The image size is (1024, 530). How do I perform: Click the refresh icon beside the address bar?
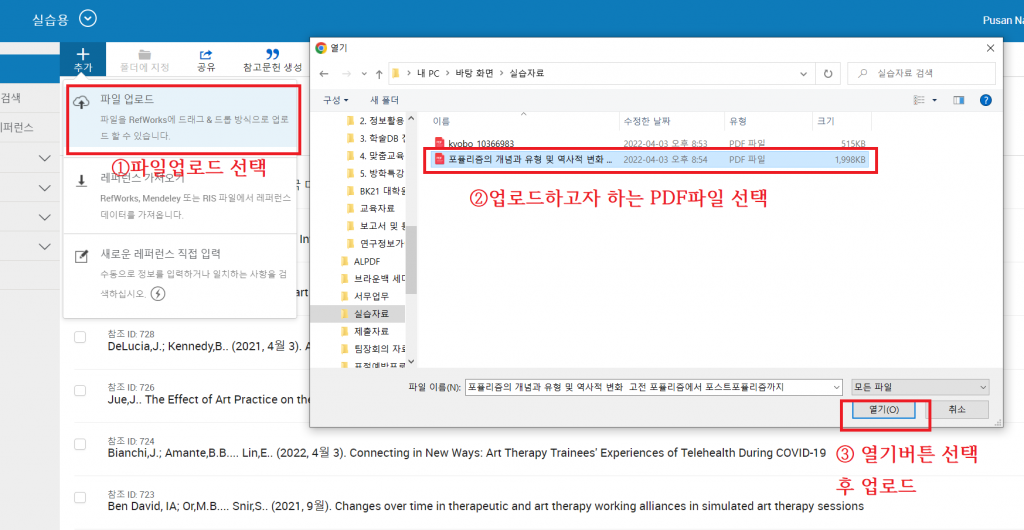[826, 73]
